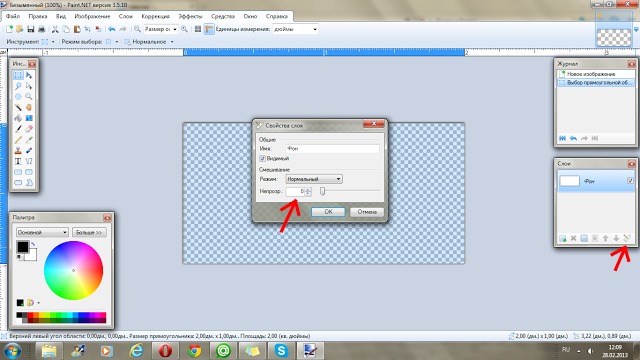
Task: Open the Режим Нормальный blend dropdown
Action: point(314,179)
